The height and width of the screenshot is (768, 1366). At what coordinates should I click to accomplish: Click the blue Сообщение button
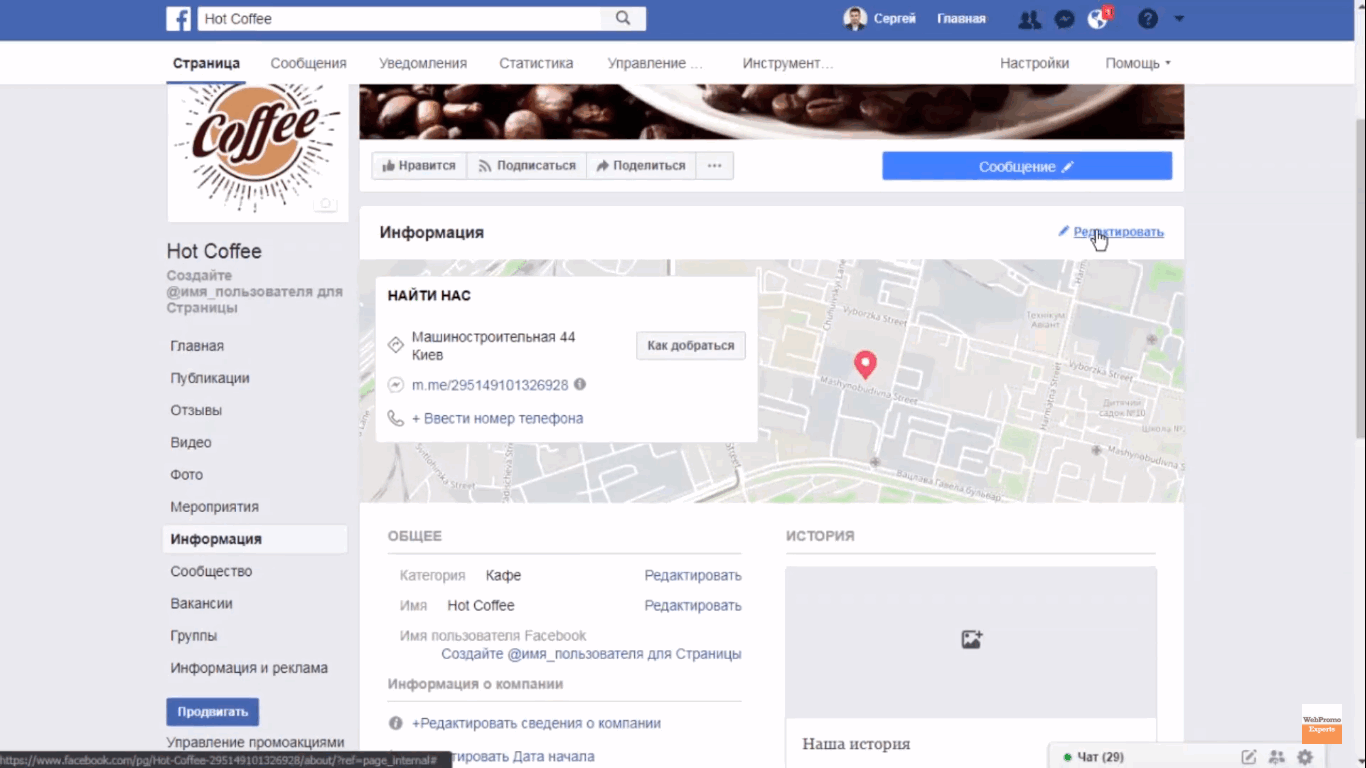point(1027,166)
